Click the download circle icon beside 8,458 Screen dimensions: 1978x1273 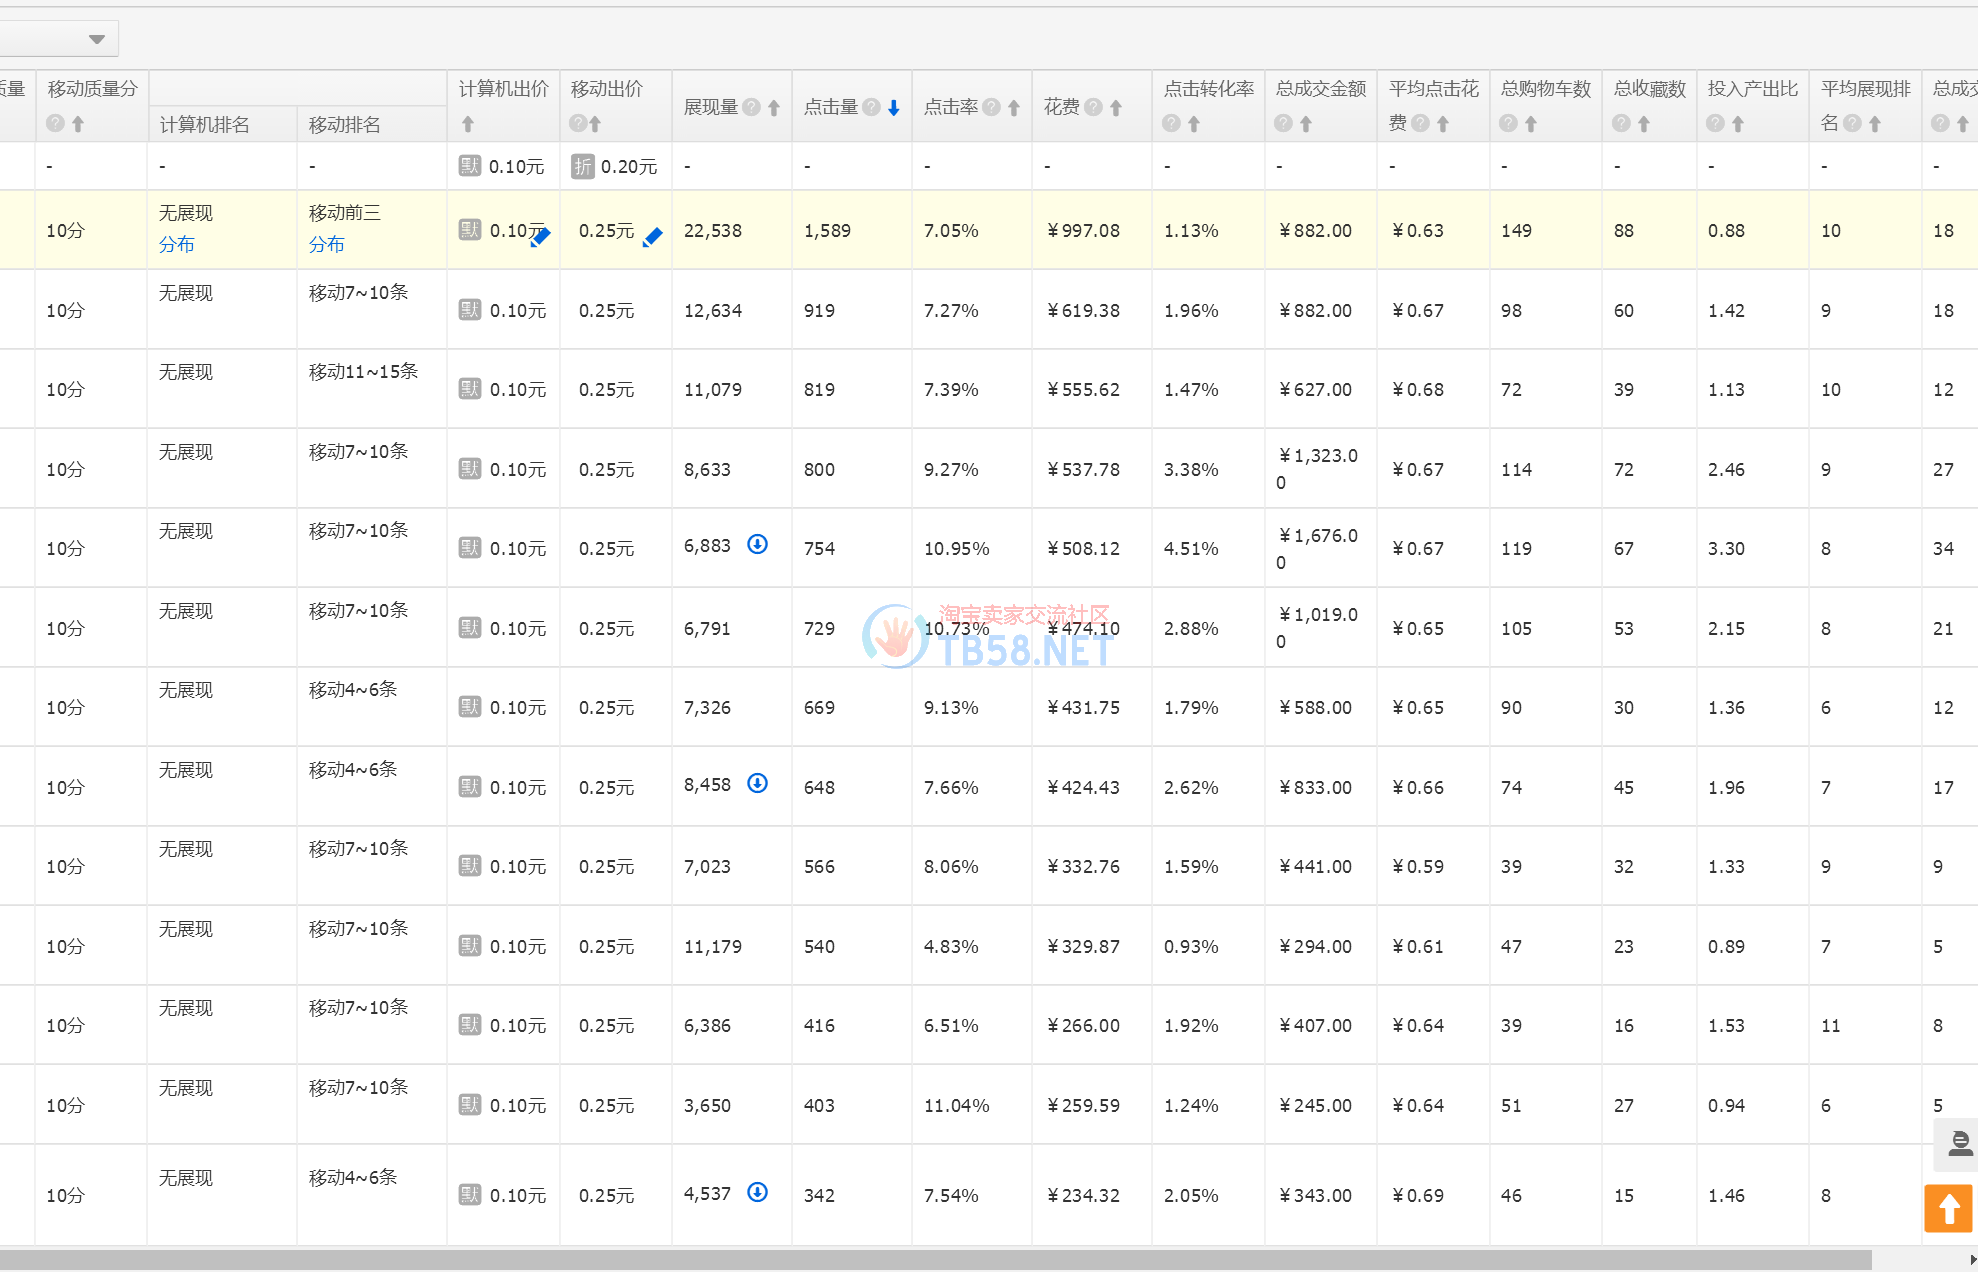point(758,783)
